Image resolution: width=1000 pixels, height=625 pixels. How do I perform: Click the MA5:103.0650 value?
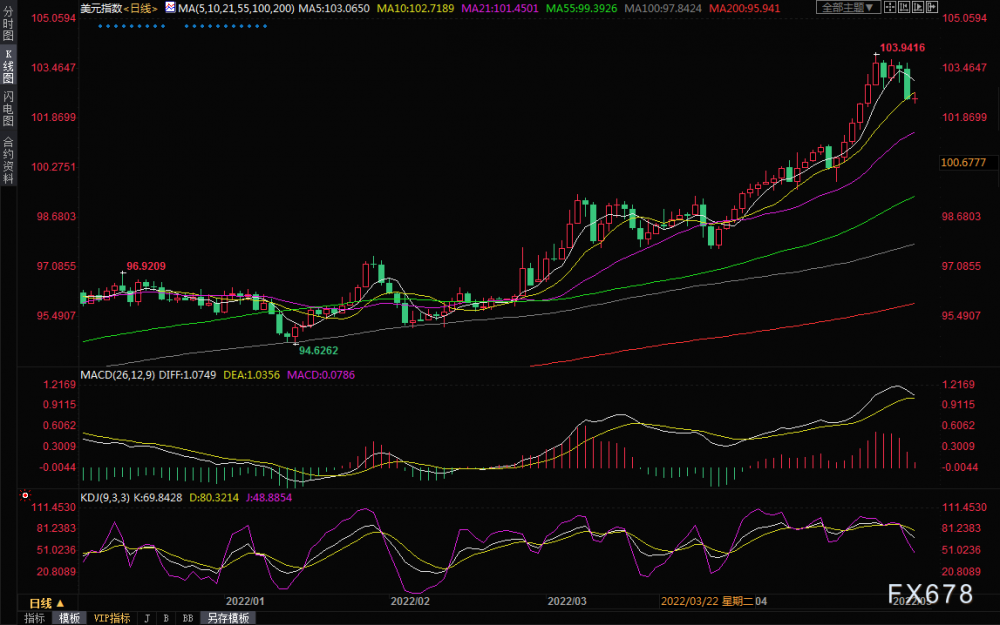click(334, 8)
